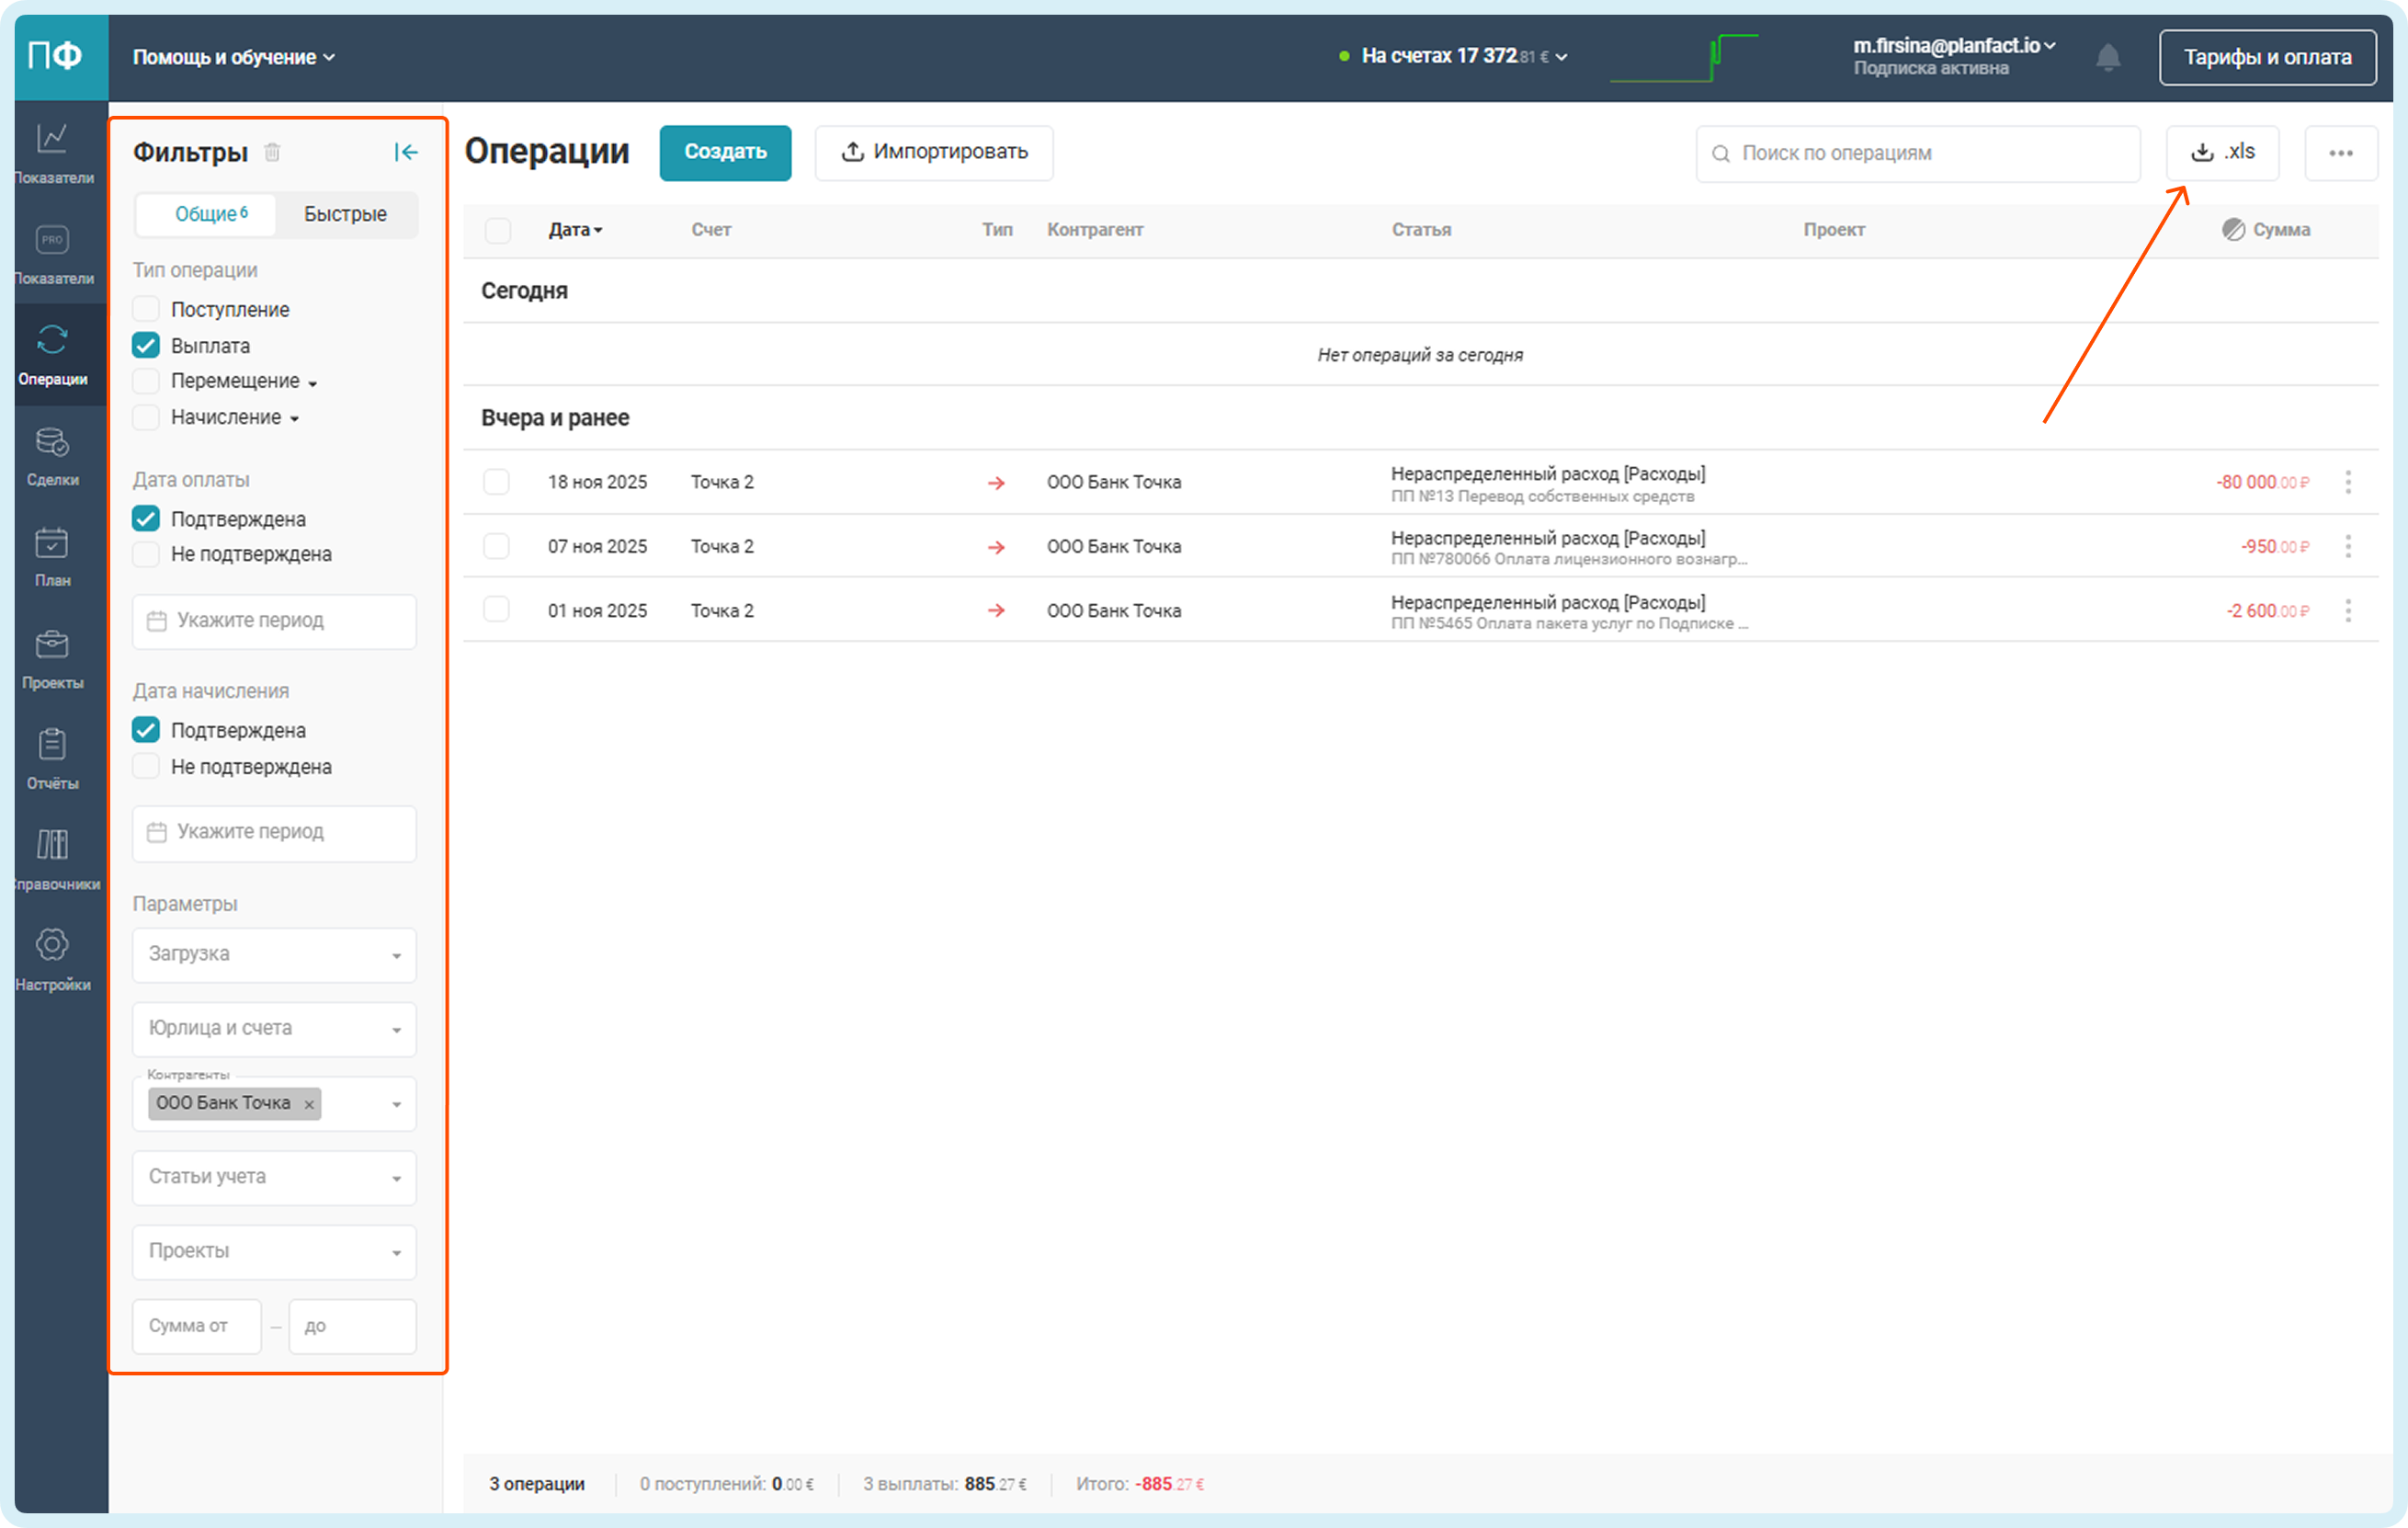
Task: Expand Помощь и обучение menu
Action: [x=233, y=57]
